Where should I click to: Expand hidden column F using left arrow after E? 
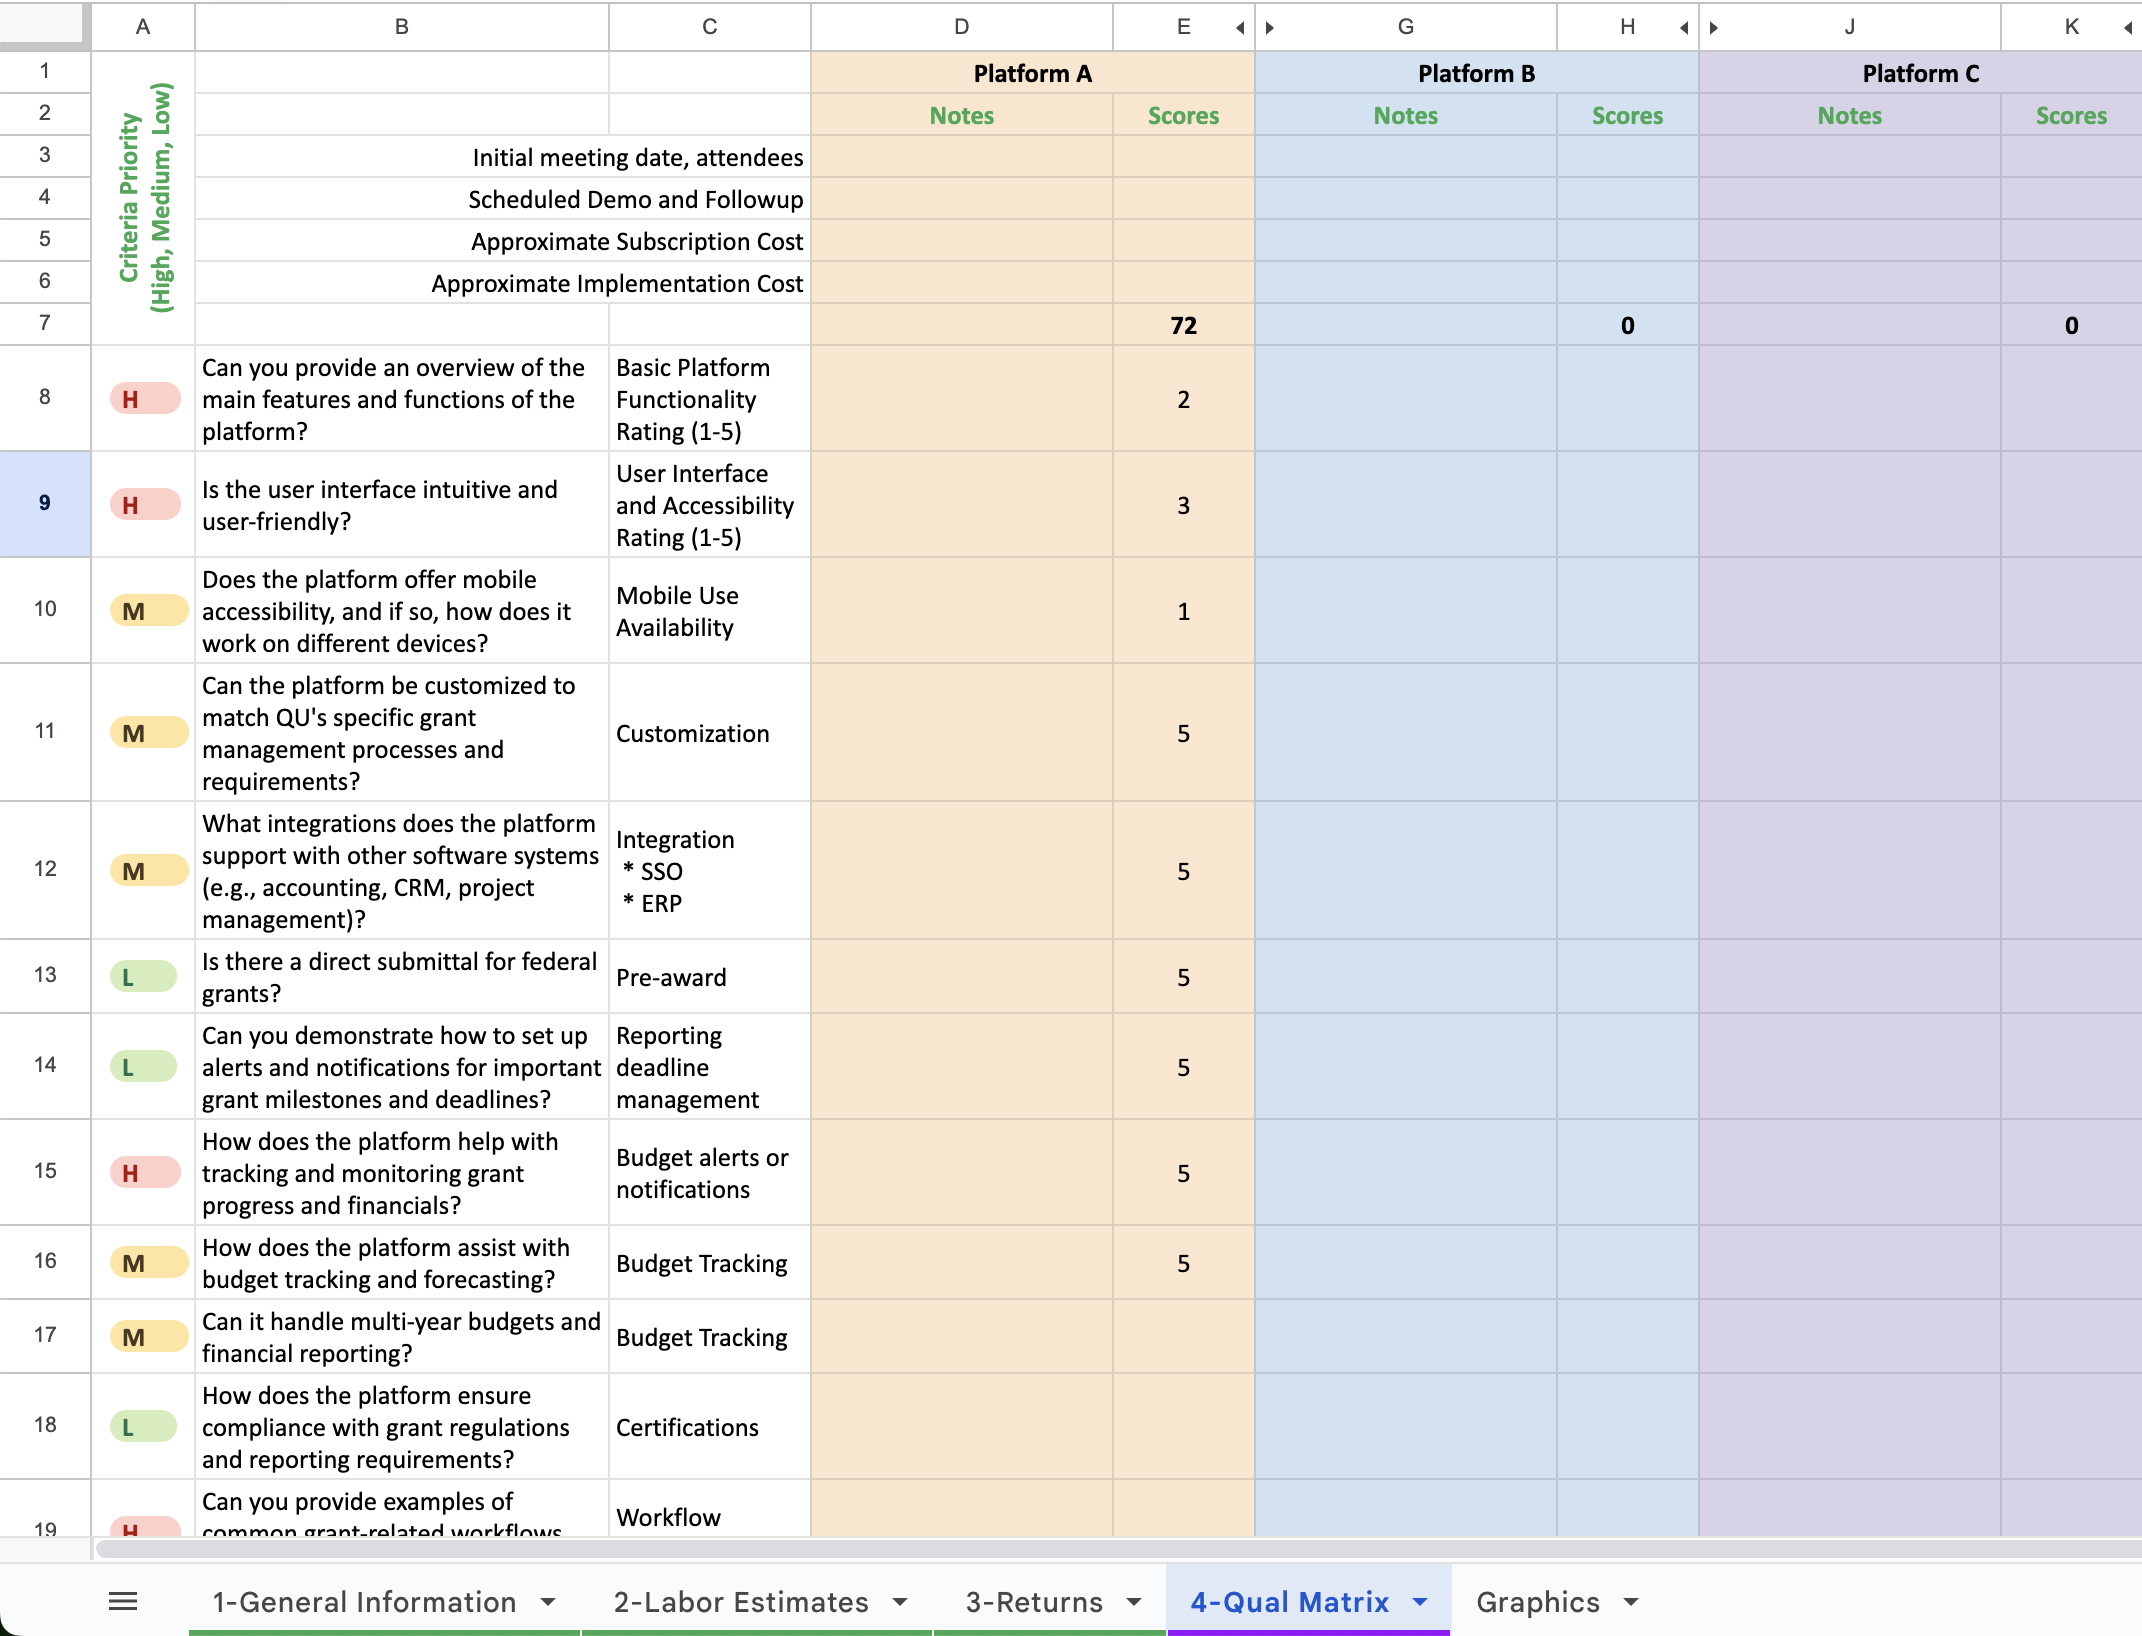pyautogui.click(x=1240, y=27)
